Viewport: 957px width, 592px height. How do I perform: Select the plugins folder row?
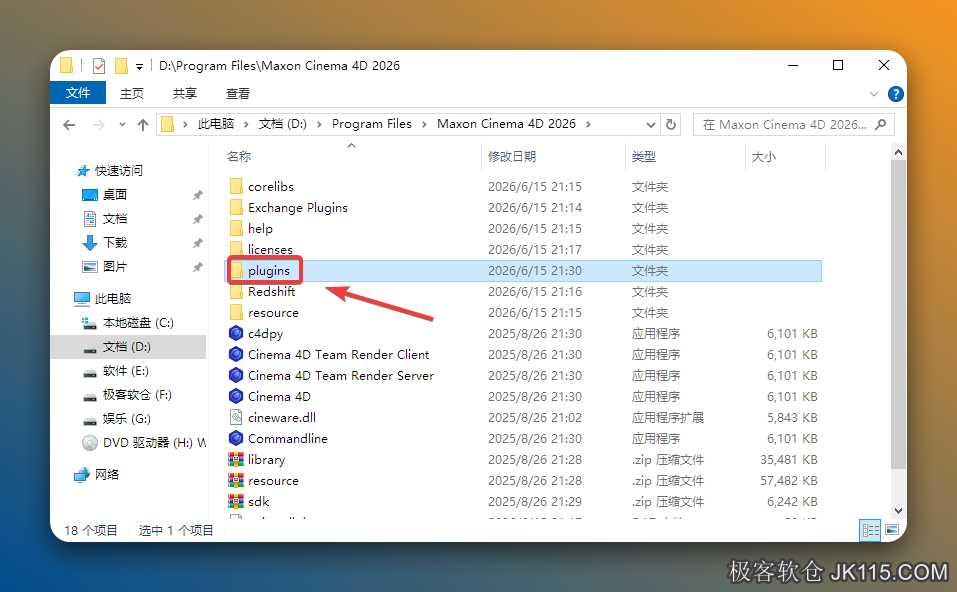tap(524, 270)
